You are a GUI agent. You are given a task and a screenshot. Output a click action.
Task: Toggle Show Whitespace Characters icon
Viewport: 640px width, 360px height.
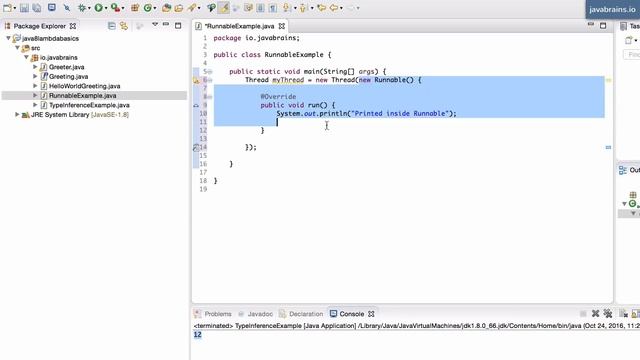tap(273, 8)
